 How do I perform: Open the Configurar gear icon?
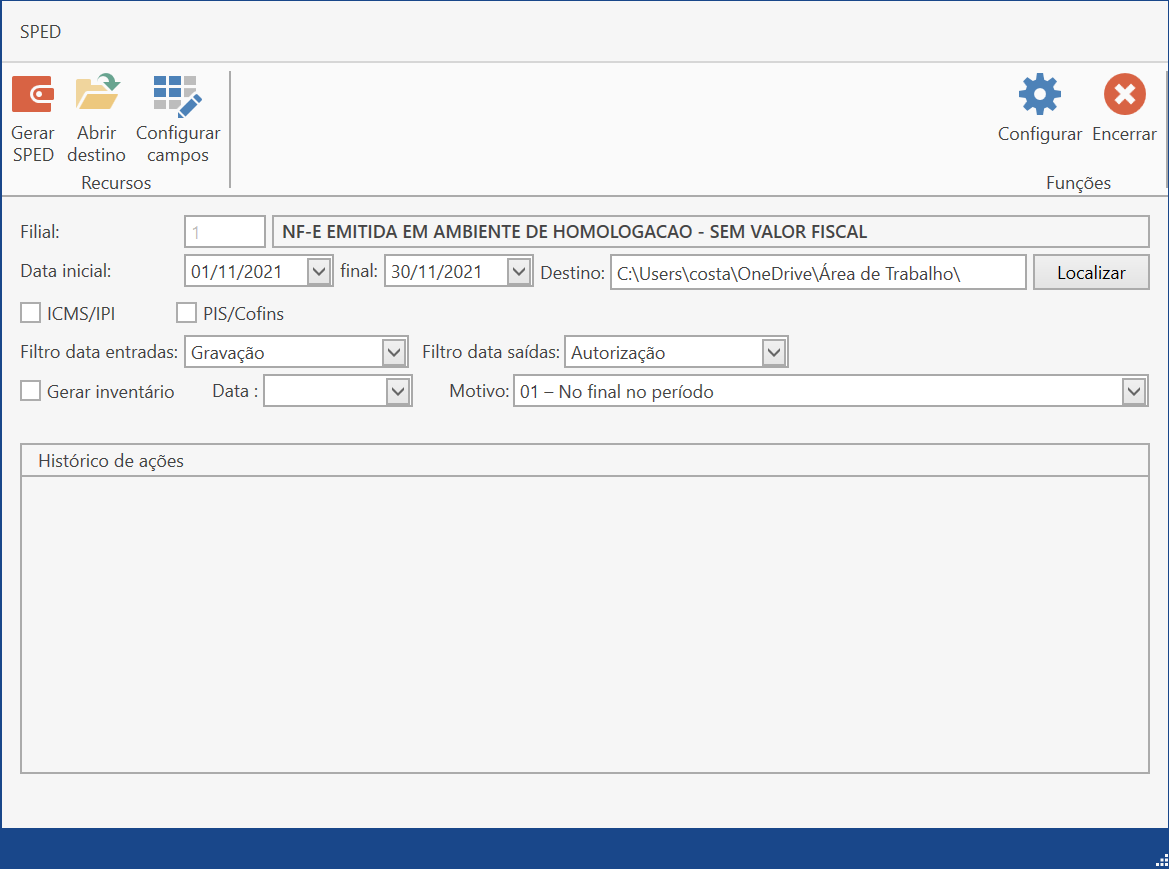(x=1039, y=95)
